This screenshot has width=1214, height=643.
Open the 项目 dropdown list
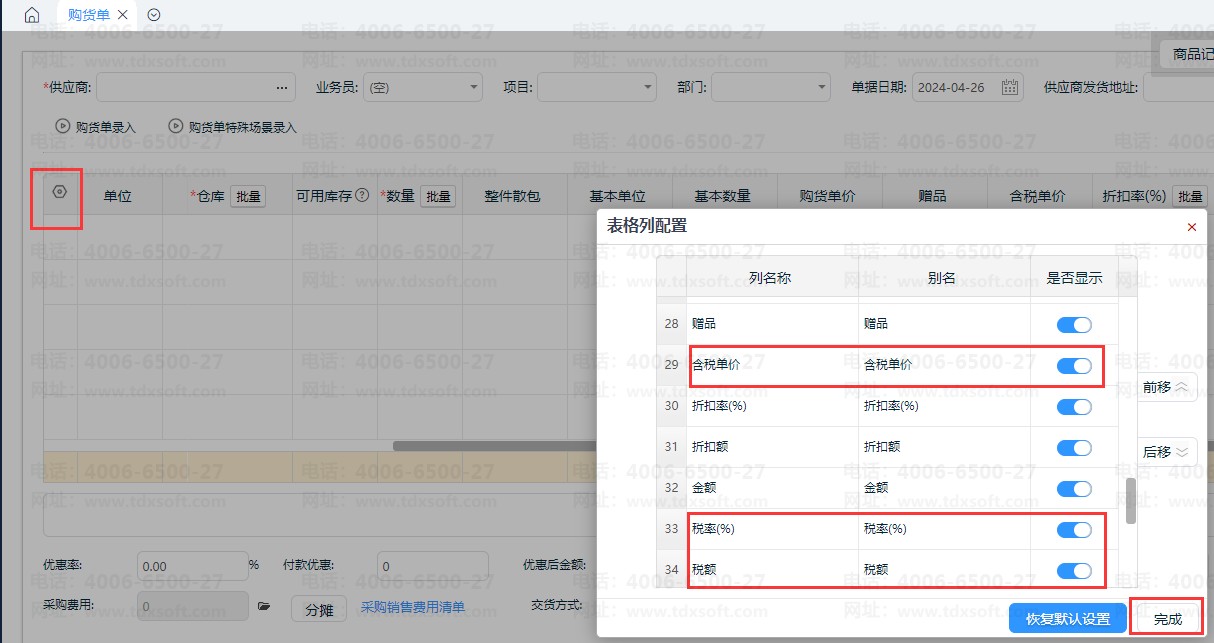(647, 88)
